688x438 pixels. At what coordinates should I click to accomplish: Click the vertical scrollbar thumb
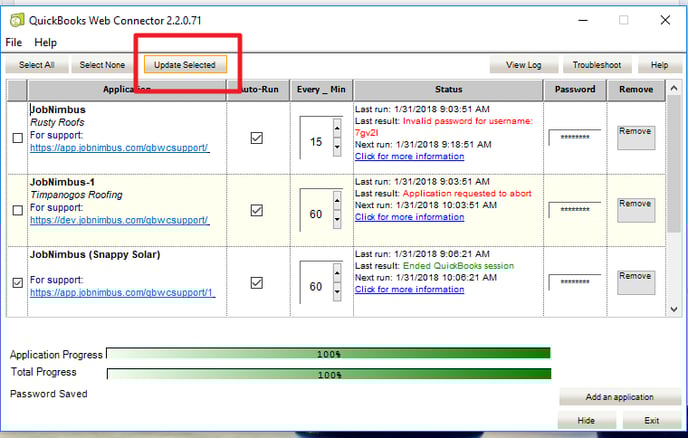tap(674, 163)
